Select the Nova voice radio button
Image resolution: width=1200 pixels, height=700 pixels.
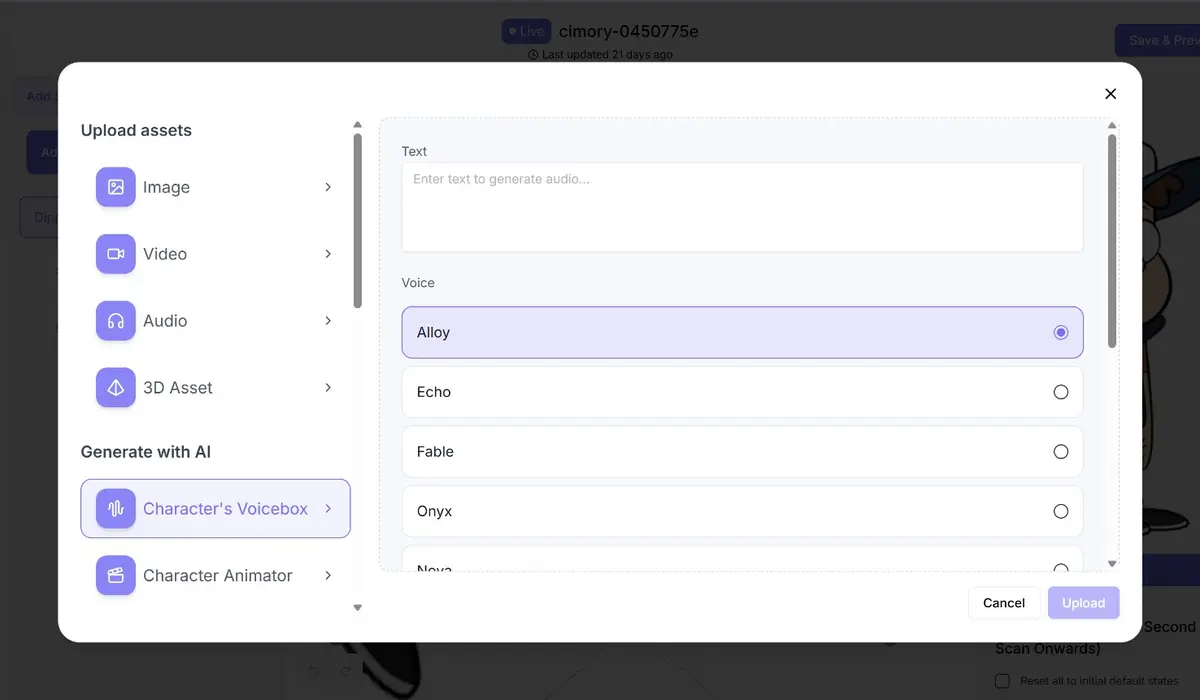pos(1061,568)
